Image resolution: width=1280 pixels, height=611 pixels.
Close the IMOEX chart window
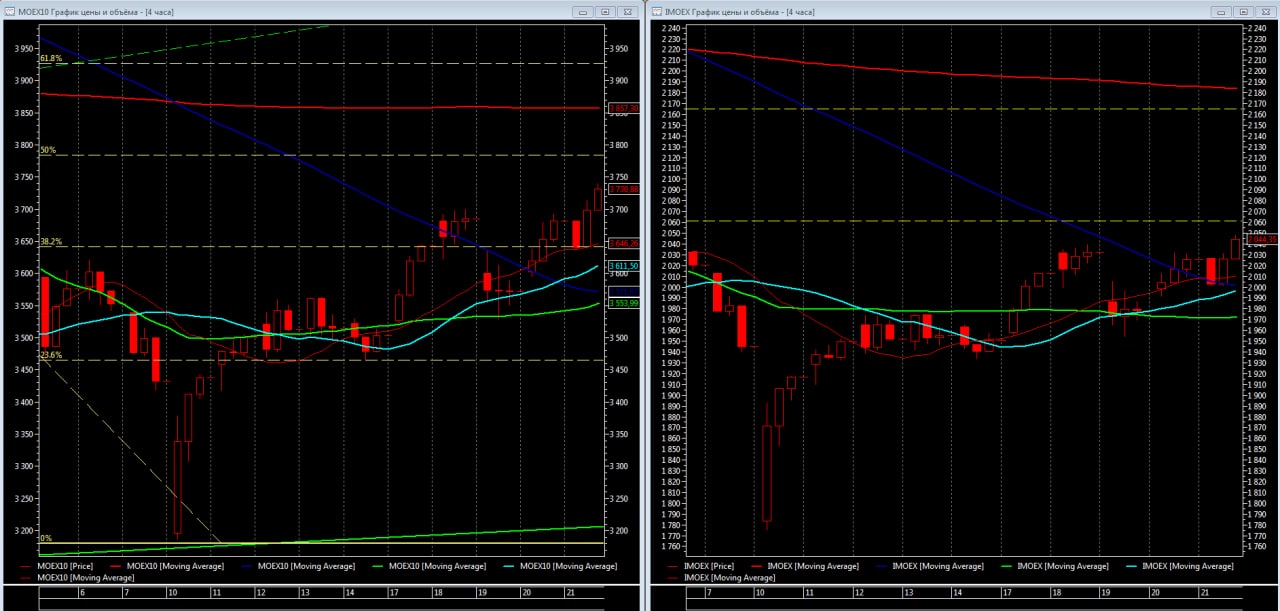pos(1264,12)
